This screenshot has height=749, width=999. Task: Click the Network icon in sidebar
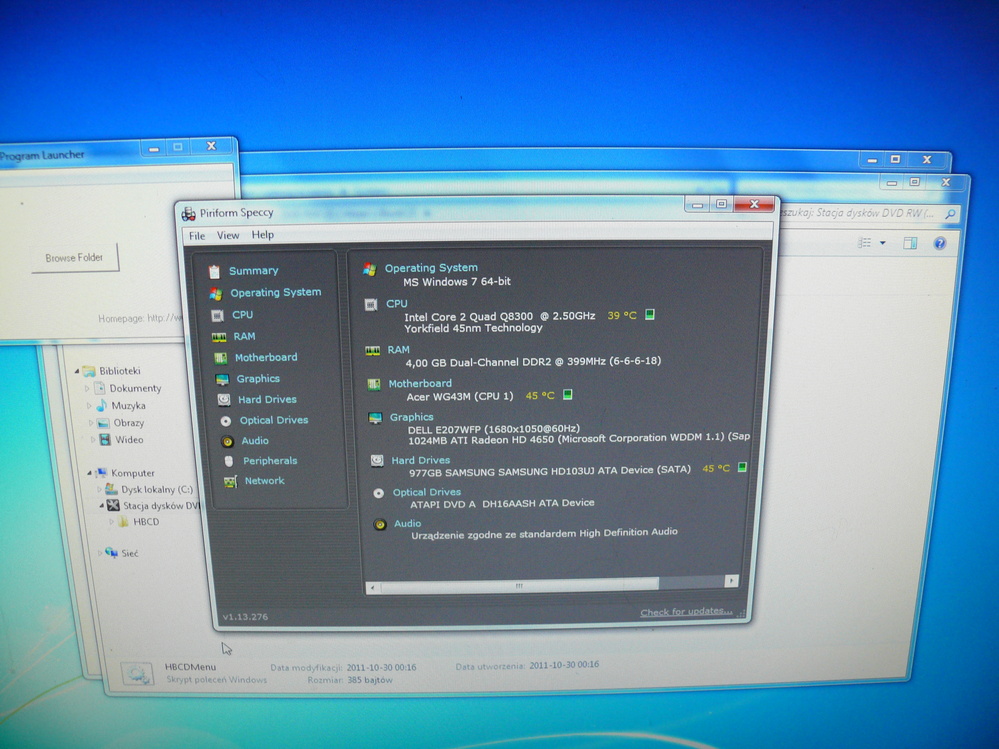(x=231, y=482)
